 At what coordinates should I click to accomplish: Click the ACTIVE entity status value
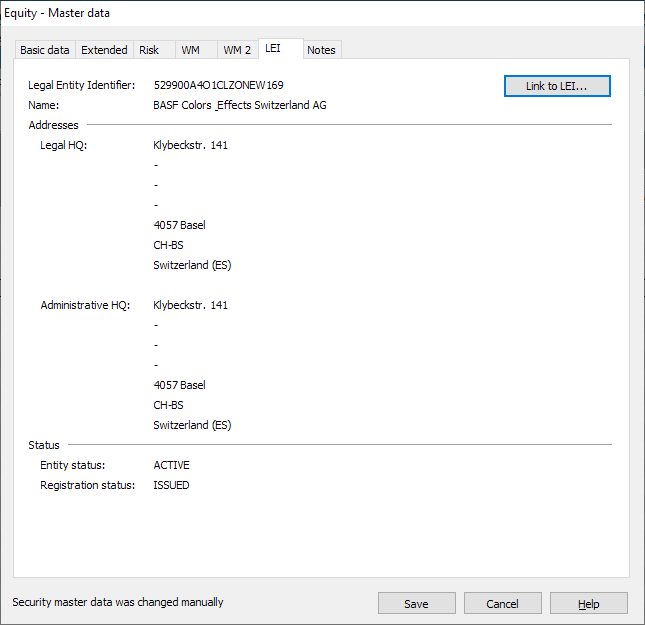point(171,465)
